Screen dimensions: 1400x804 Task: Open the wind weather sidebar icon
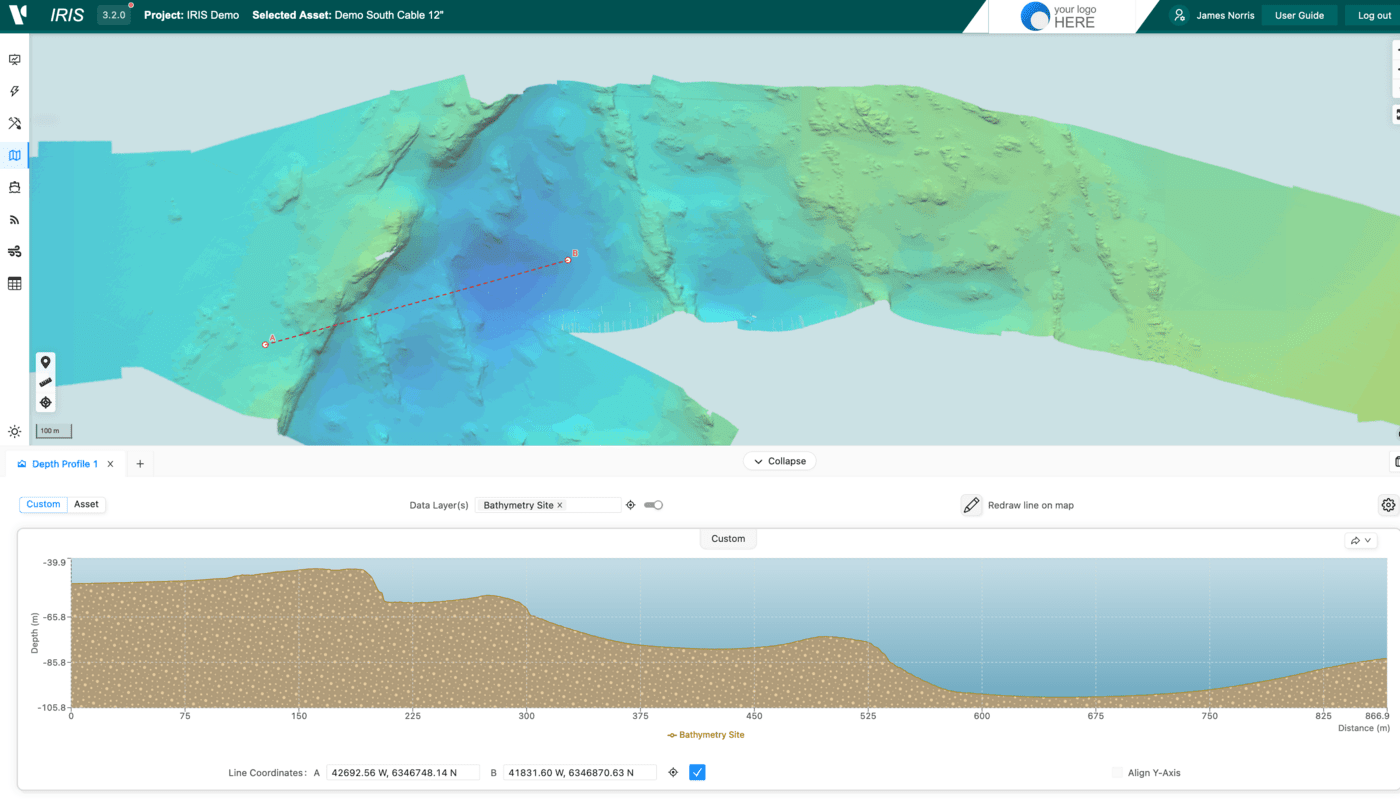tap(14, 251)
